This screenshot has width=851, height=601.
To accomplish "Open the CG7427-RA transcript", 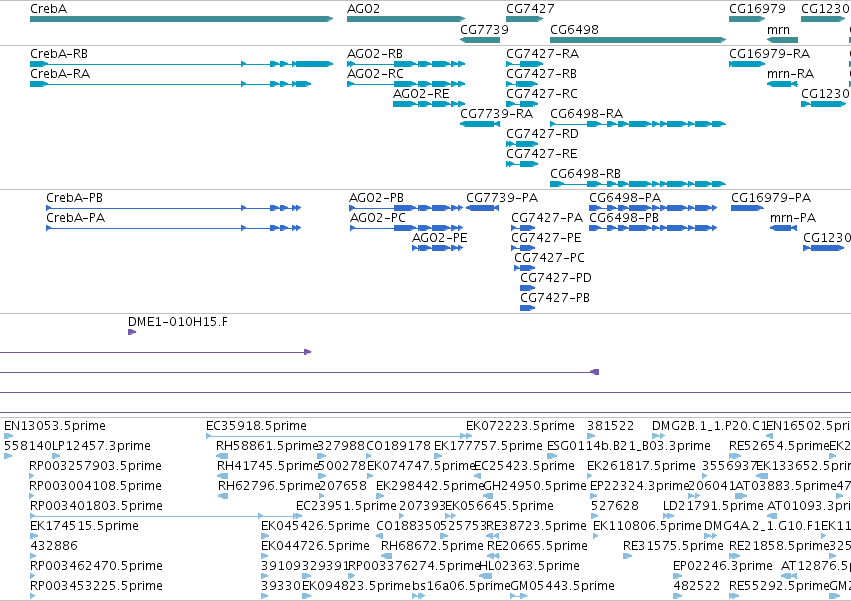I will click(524, 64).
